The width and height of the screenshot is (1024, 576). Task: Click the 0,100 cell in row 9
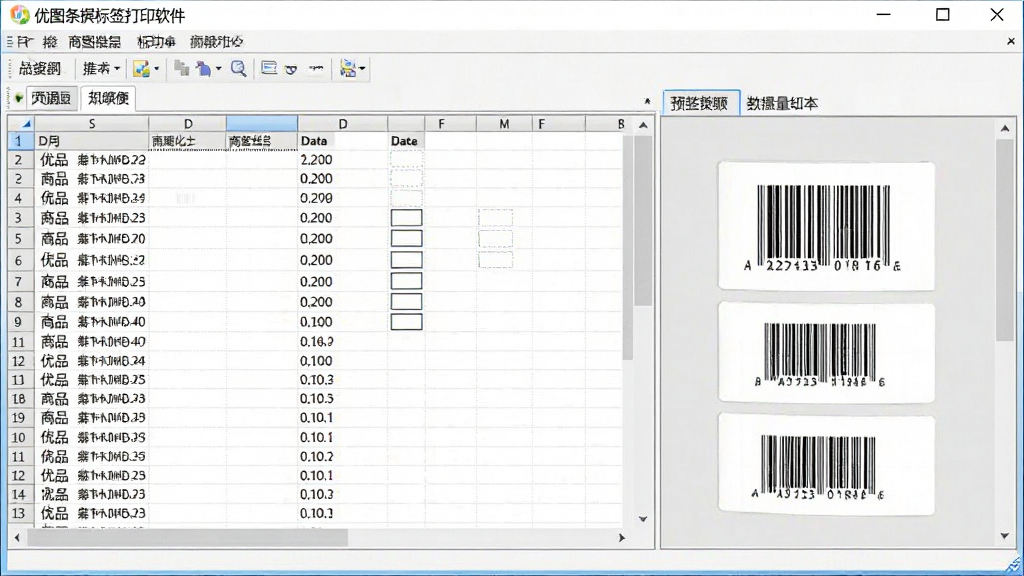(342, 322)
